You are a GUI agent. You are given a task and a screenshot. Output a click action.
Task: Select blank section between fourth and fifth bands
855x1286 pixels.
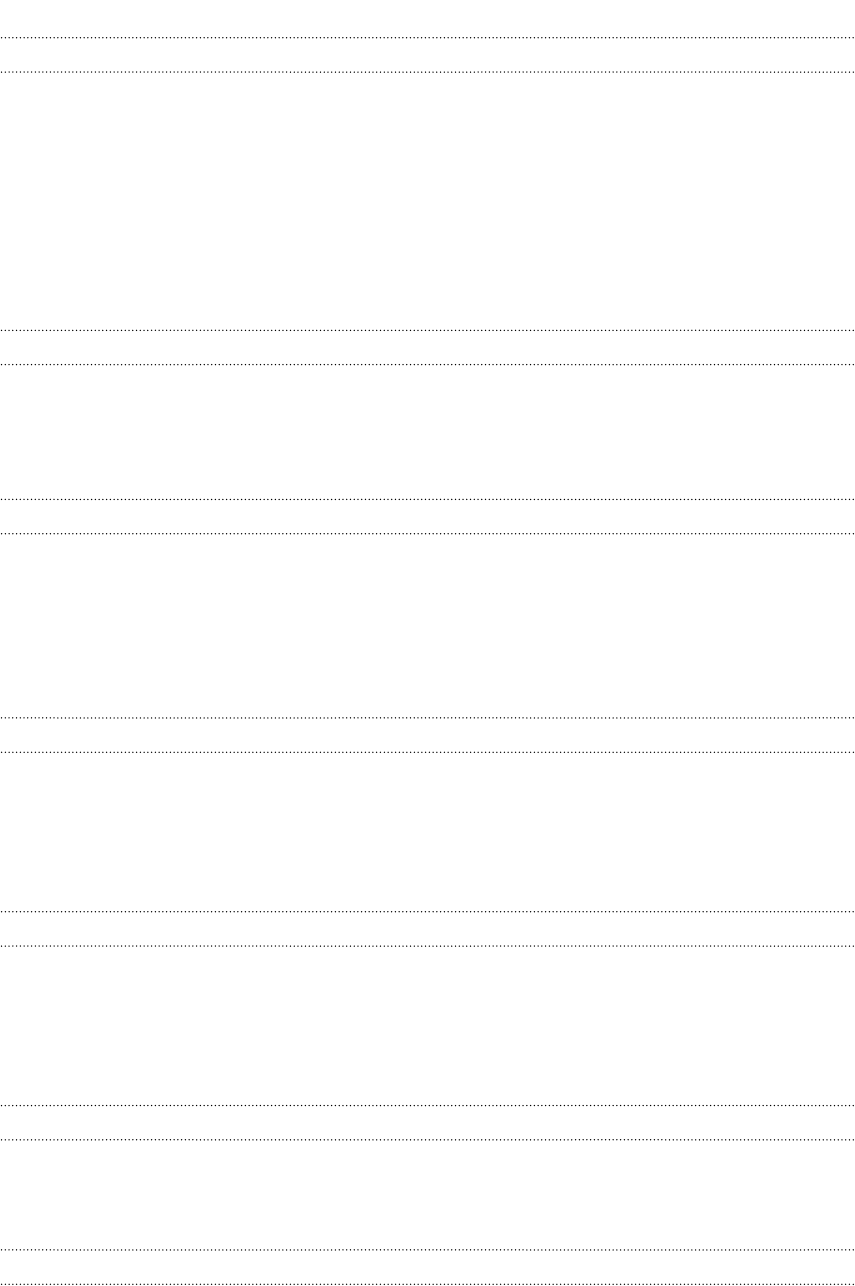click(x=427, y=832)
